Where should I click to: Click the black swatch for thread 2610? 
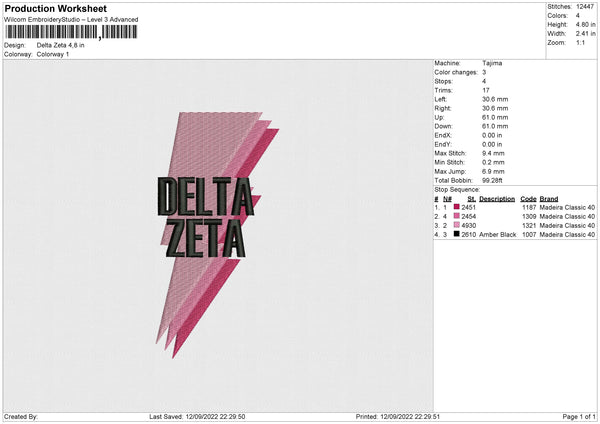457,234
